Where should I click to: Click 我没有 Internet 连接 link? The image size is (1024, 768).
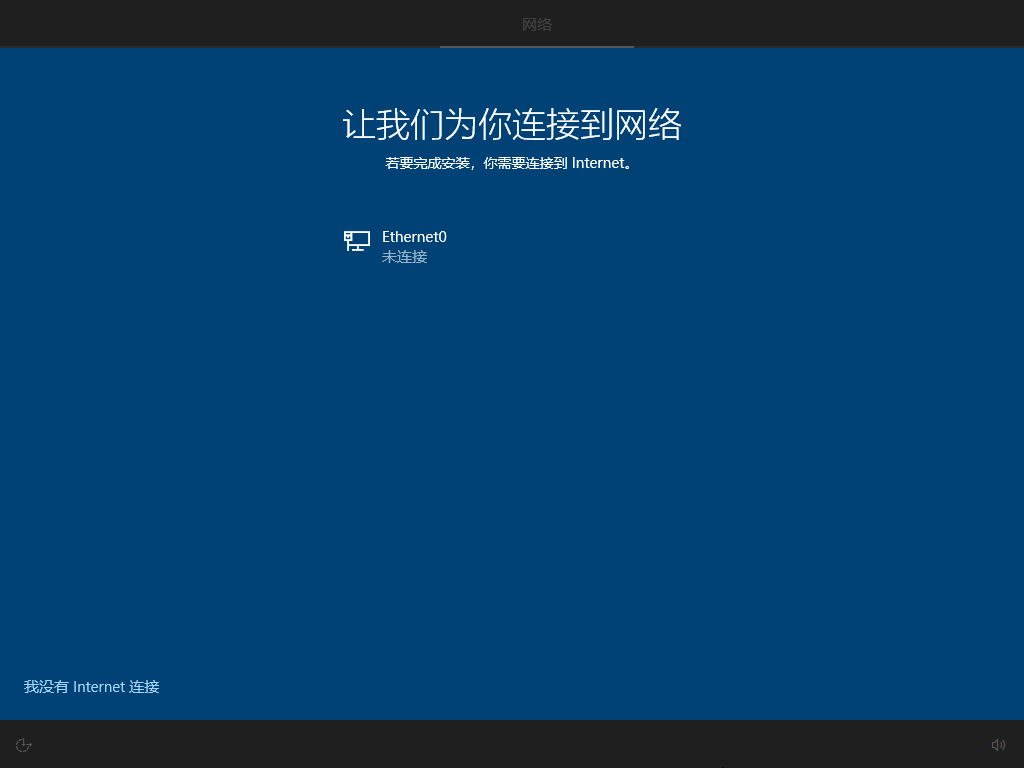click(x=91, y=687)
